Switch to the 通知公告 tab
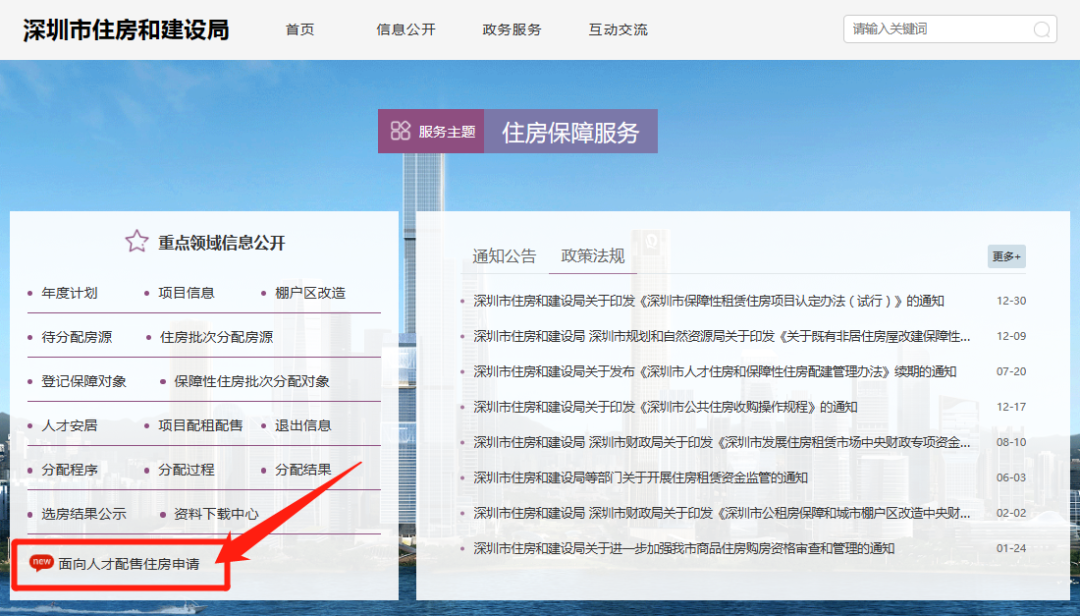 coord(504,256)
